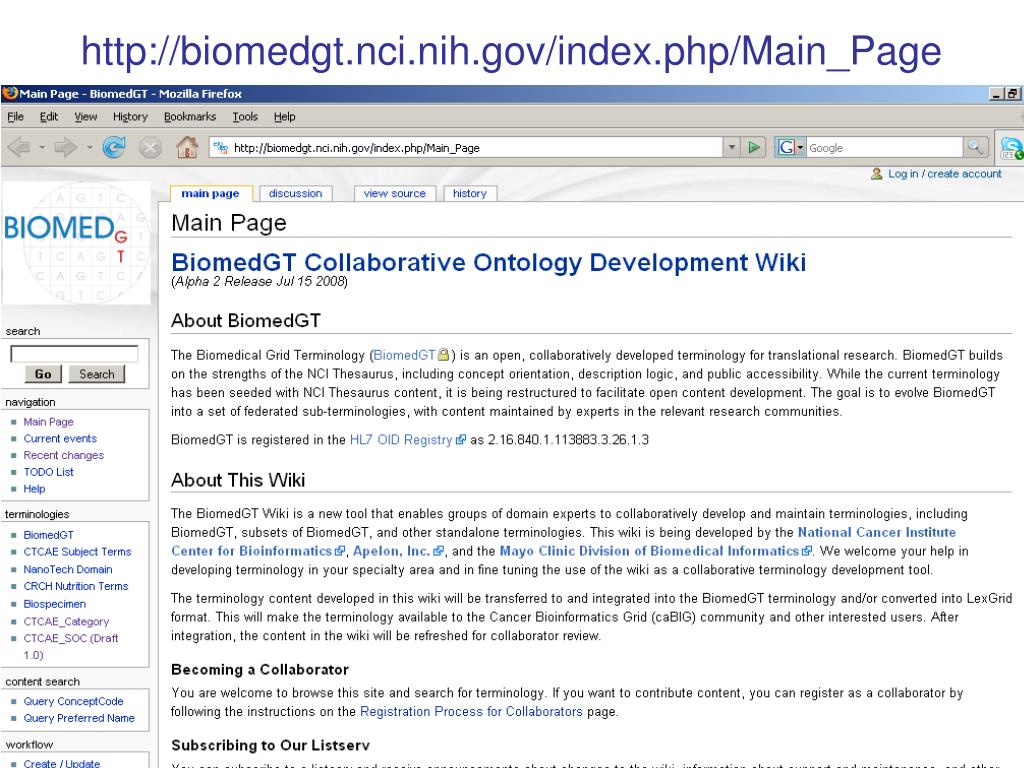
Task: Open the address bar history dropdown
Action: point(732,148)
